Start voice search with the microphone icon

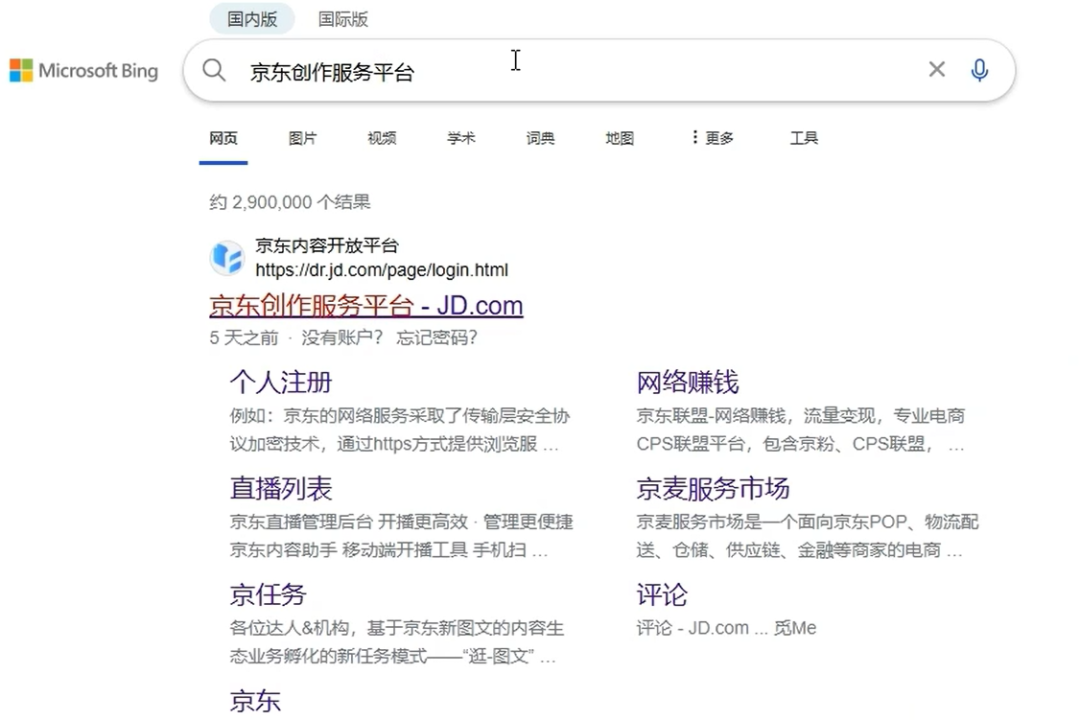979,70
